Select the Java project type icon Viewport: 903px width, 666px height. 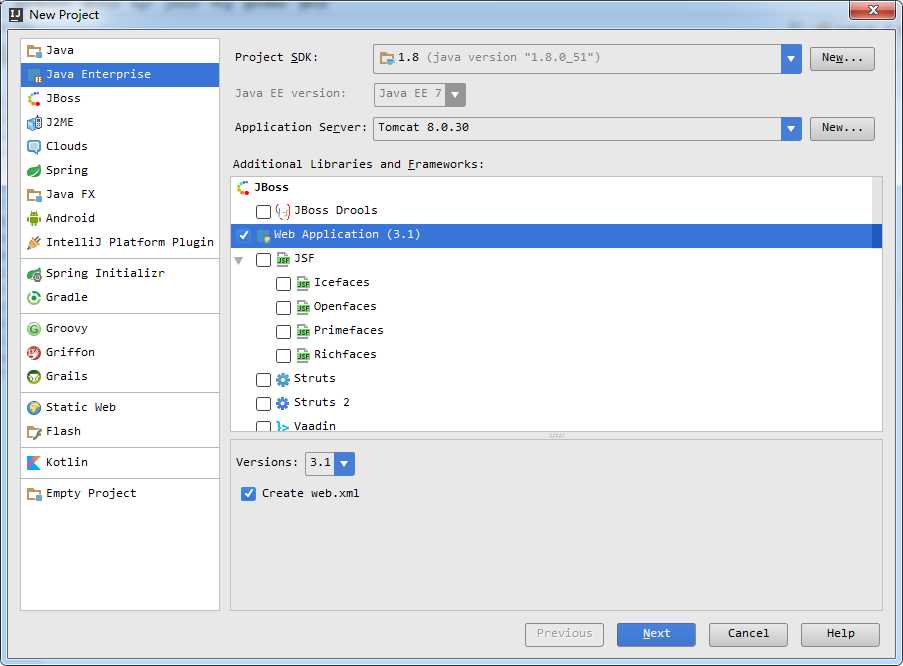click(34, 51)
